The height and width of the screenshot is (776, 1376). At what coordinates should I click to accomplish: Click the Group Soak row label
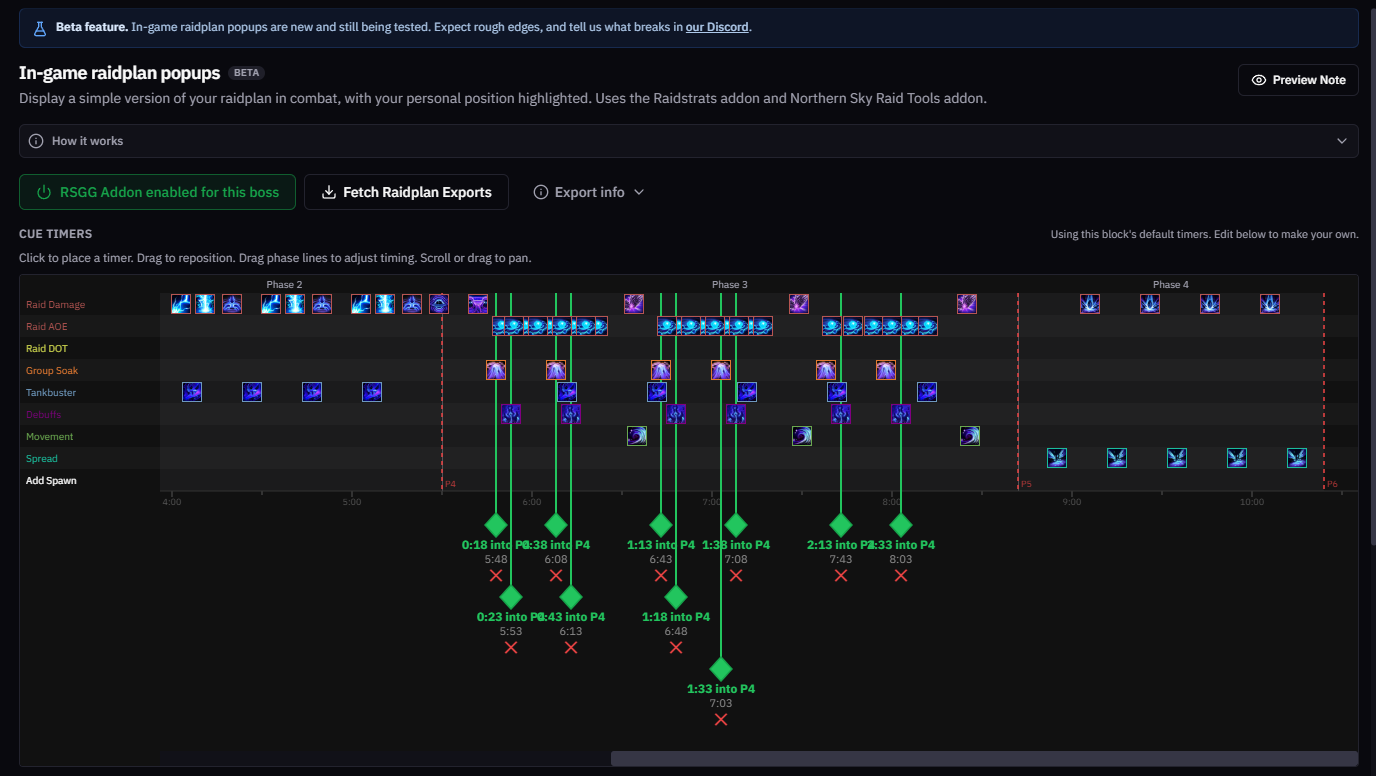52,370
